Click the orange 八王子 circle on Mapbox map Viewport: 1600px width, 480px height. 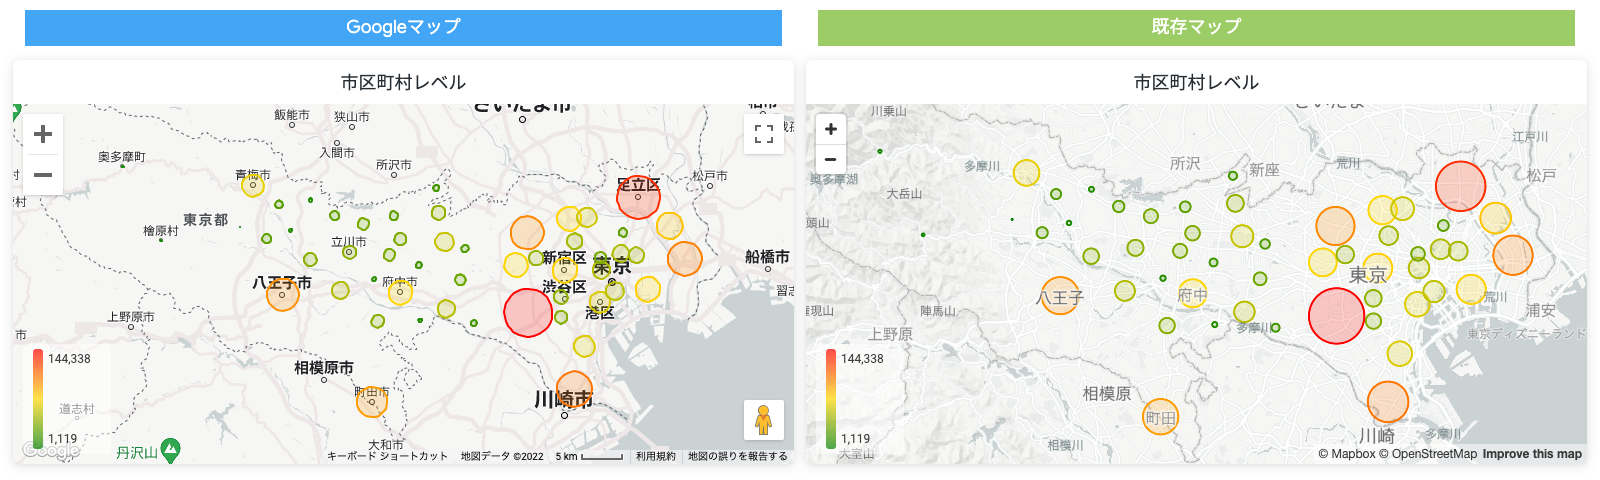point(1060,296)
